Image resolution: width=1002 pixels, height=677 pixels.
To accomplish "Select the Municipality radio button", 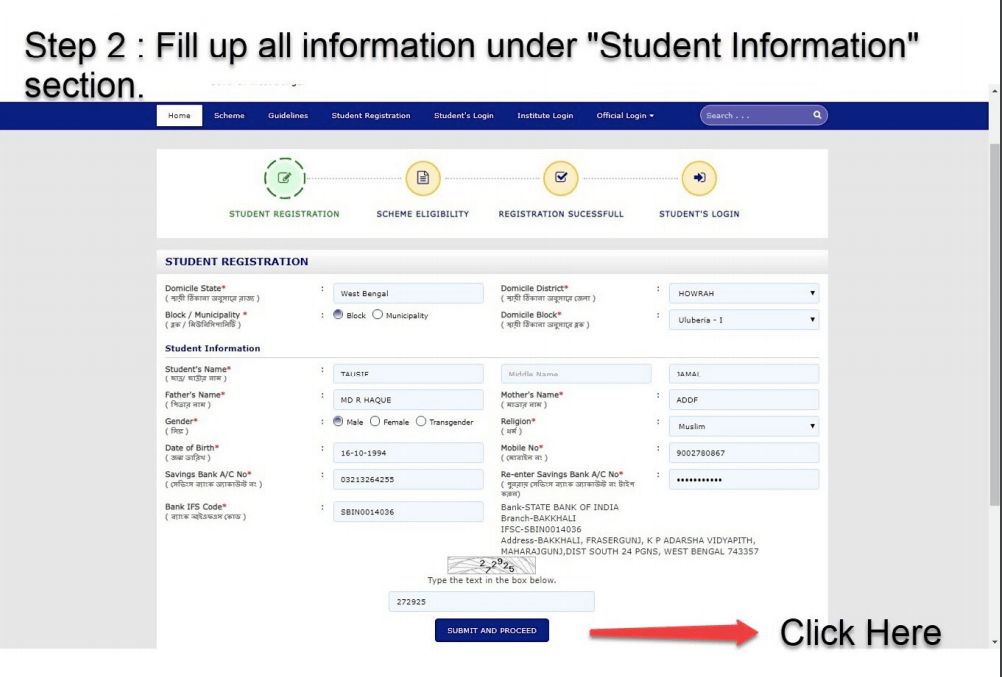I will pos(378,315).
